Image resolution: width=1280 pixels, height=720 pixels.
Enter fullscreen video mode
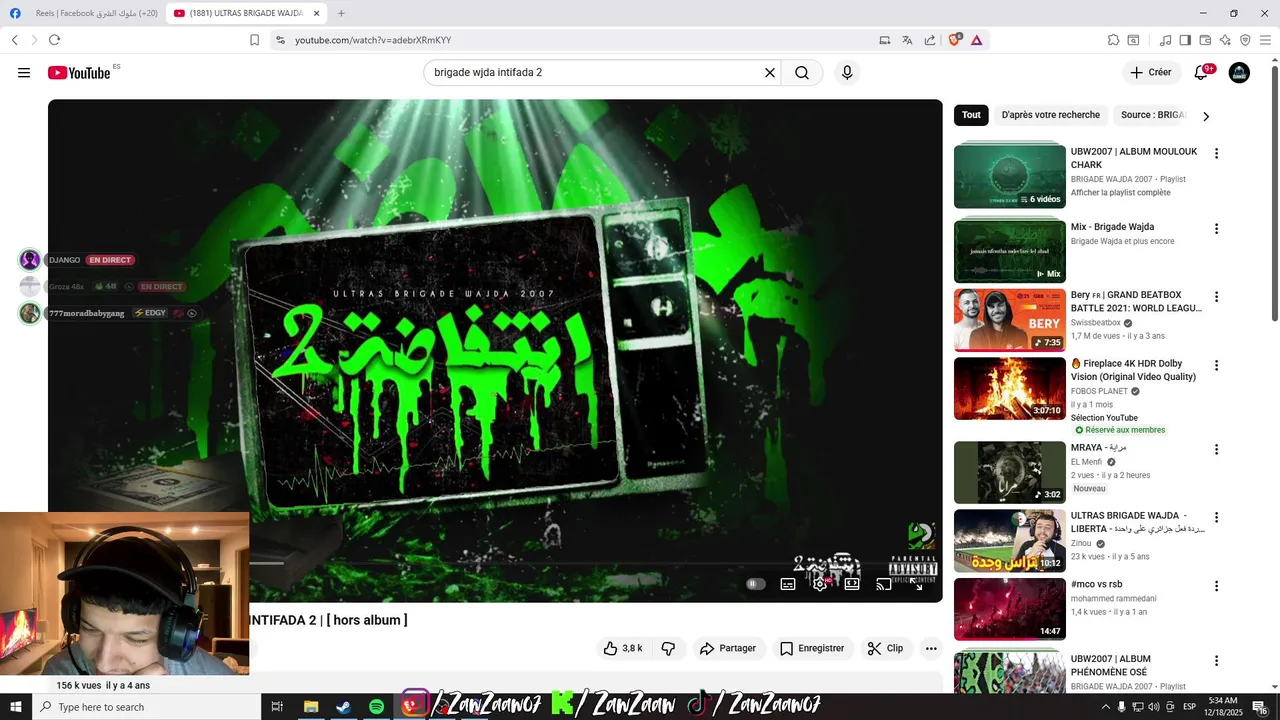[916, 584]
